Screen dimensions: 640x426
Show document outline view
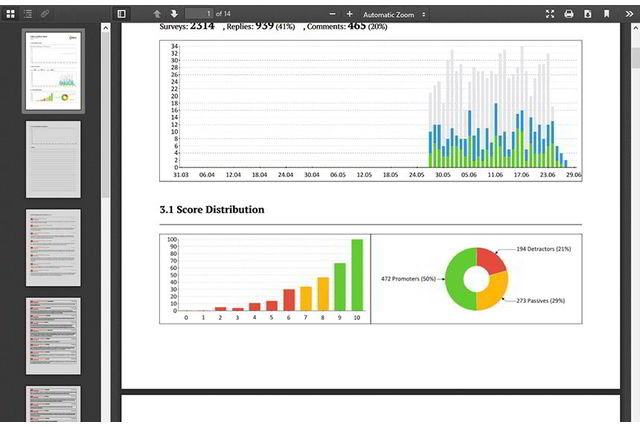(28, 14)
